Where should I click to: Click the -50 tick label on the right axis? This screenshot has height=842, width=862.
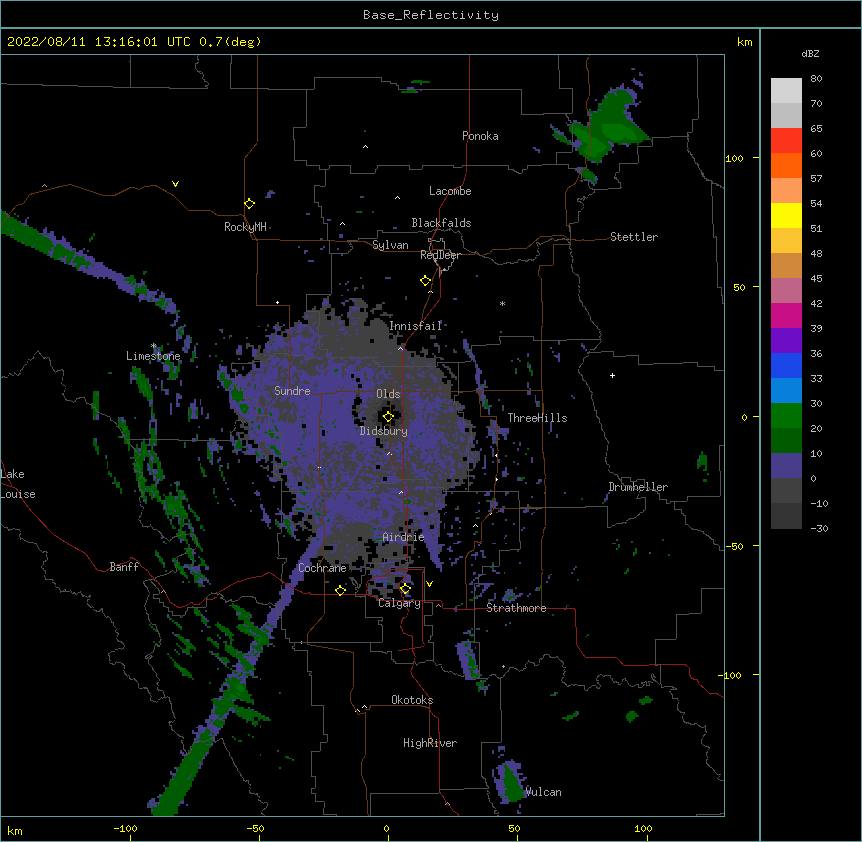click(734, 546)
